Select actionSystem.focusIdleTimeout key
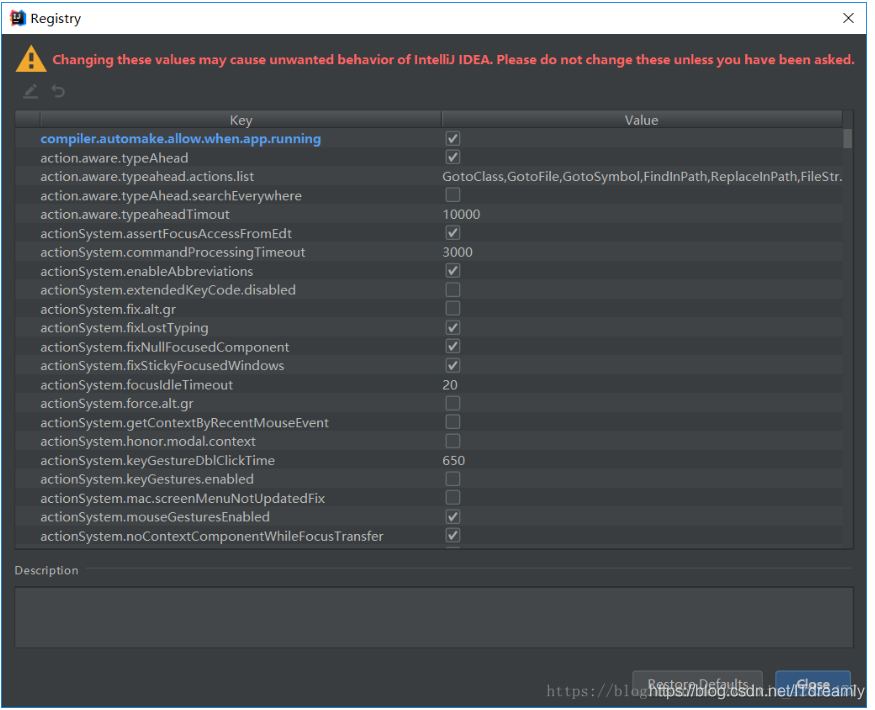The height and width of the screenshot is (710, 875). [136, 385]
